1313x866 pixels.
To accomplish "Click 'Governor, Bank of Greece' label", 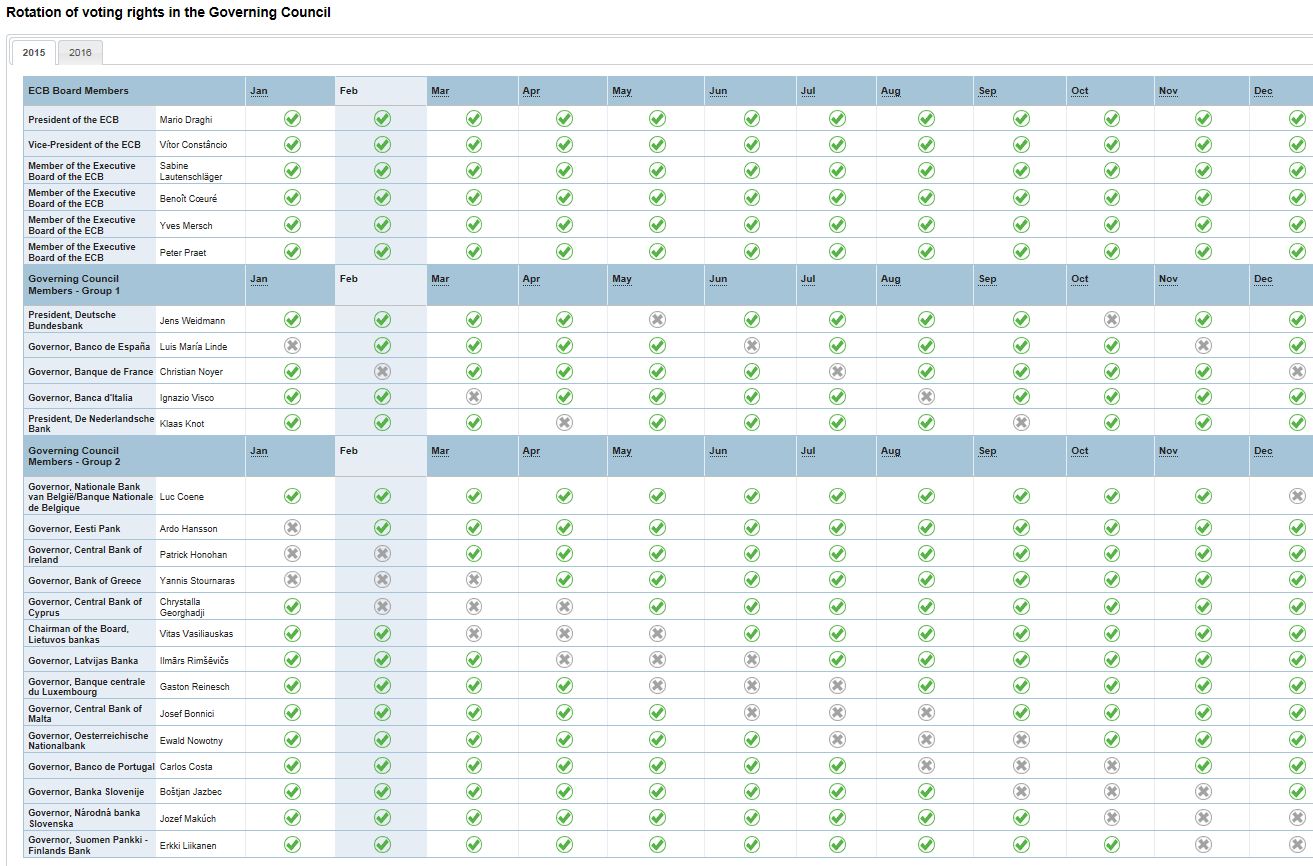I will [85, 580].
